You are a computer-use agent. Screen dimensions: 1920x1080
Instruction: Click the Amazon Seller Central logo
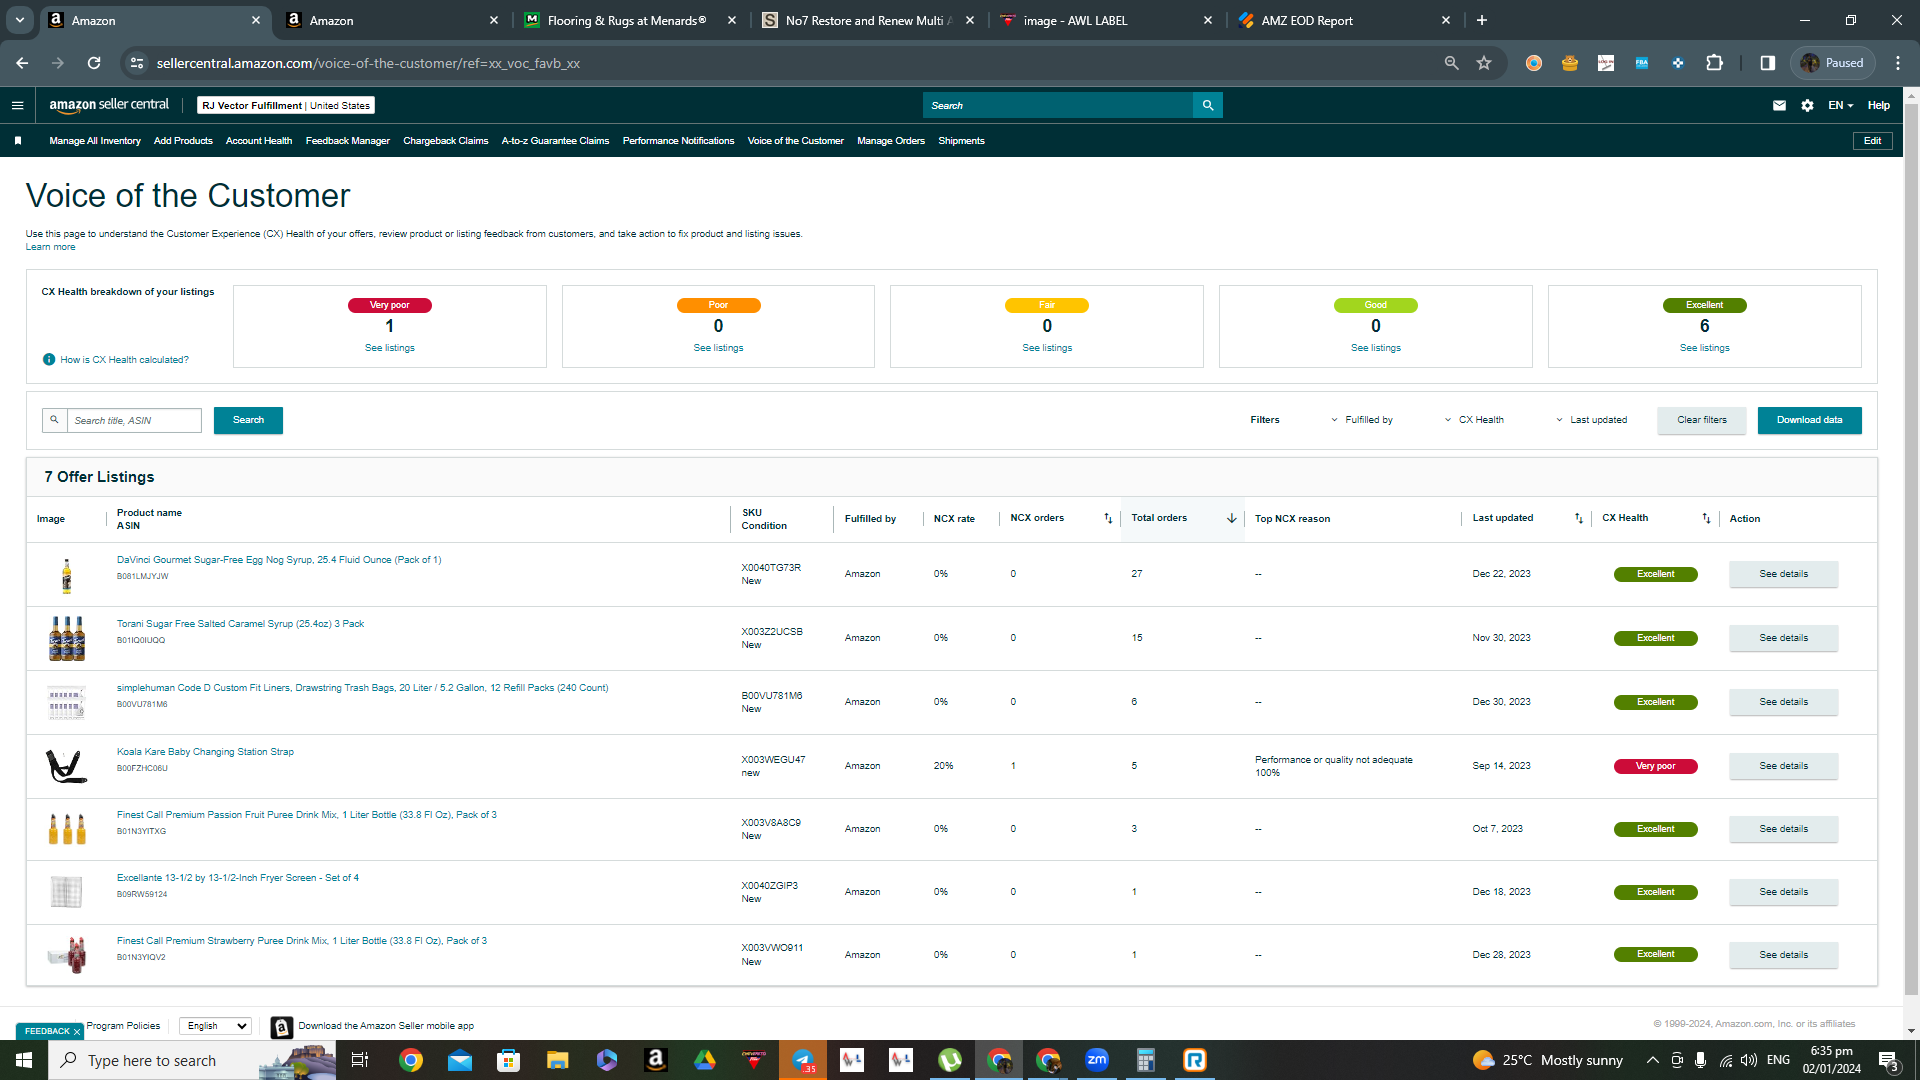click(x=109, y=105)
